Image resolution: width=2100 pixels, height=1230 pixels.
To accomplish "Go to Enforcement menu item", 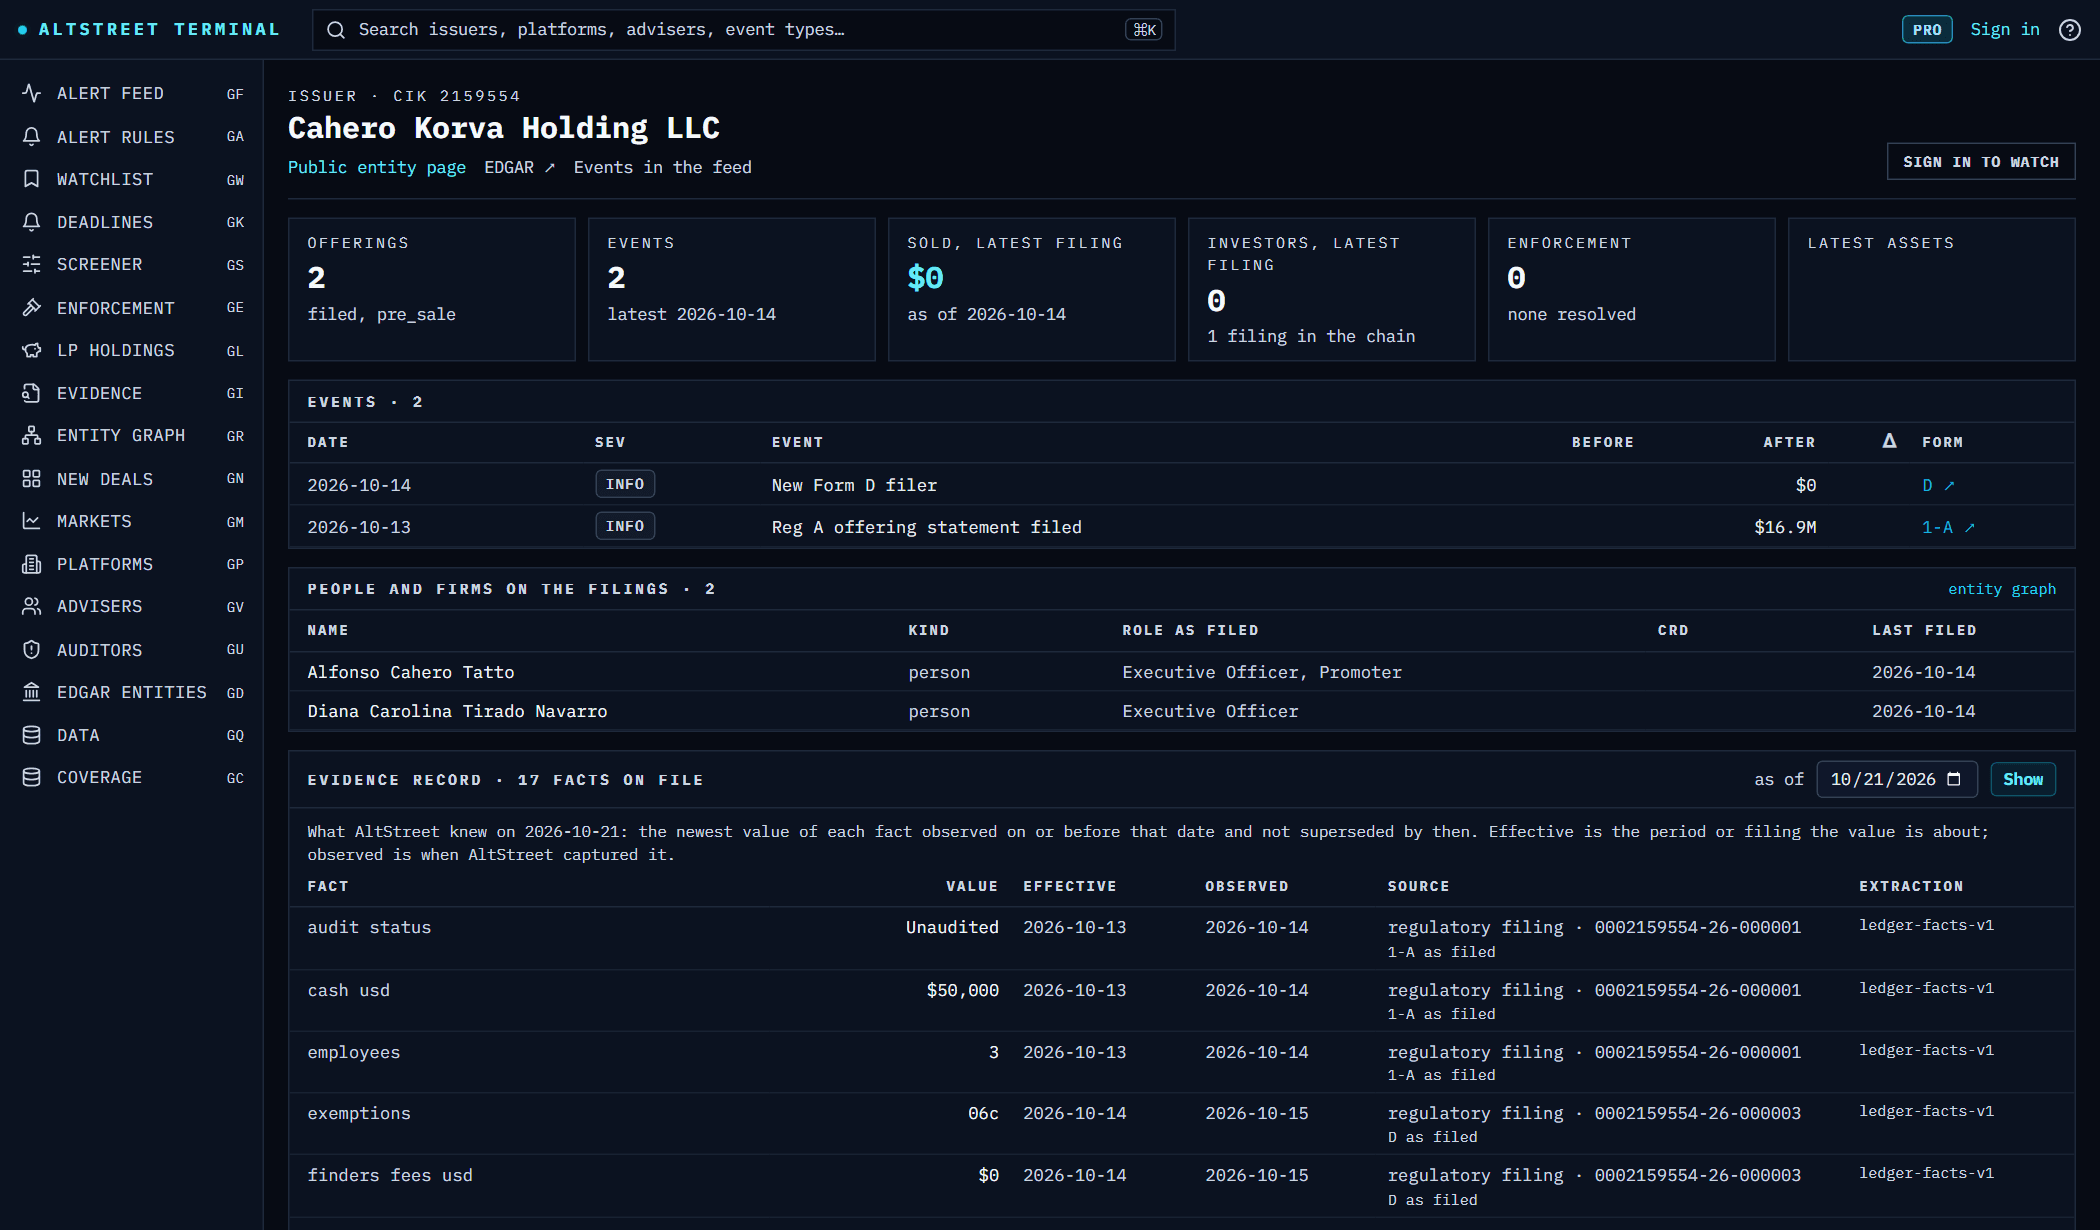I will [x=133, y=307].
